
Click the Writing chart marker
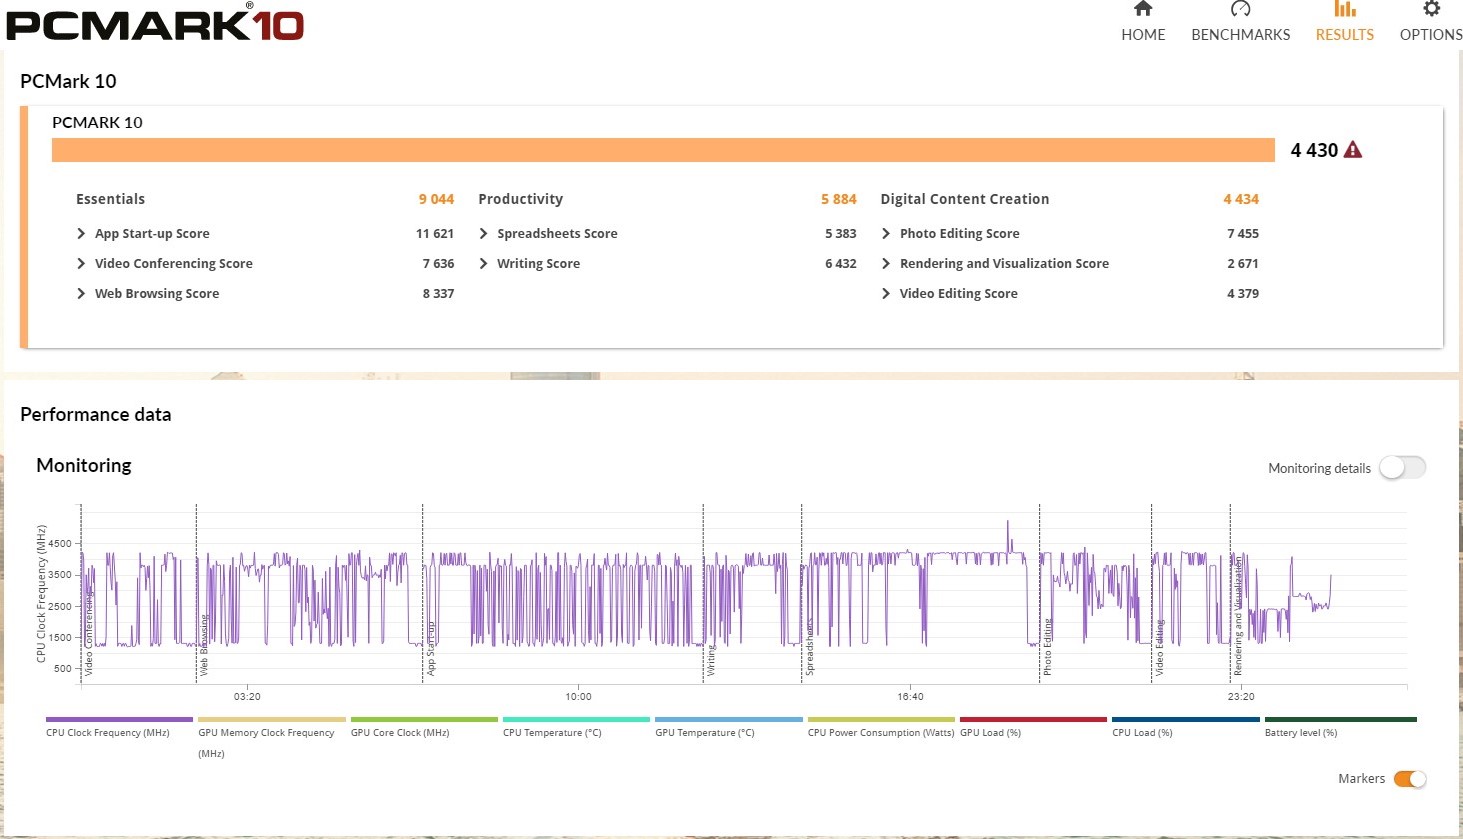coord(711,660)
